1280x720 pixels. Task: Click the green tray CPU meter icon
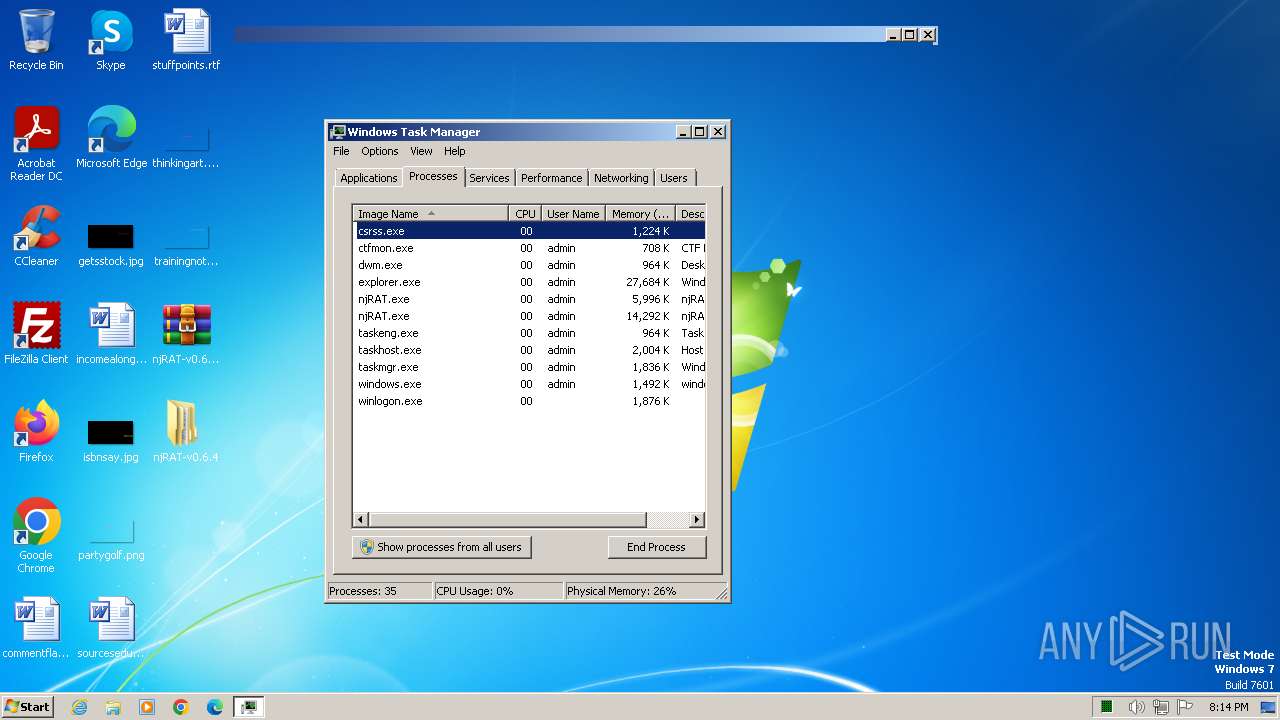pyautogui.click(x=1107, y=707)
